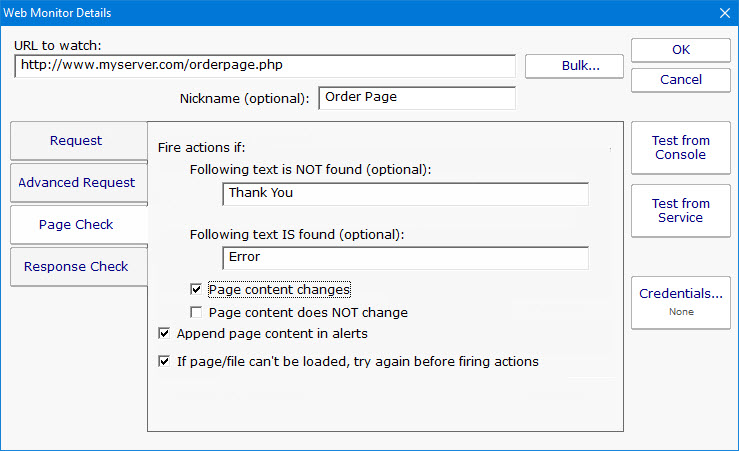Click the text NOT found field
Screen dimensions: 739x451
(x=405, y=193)
